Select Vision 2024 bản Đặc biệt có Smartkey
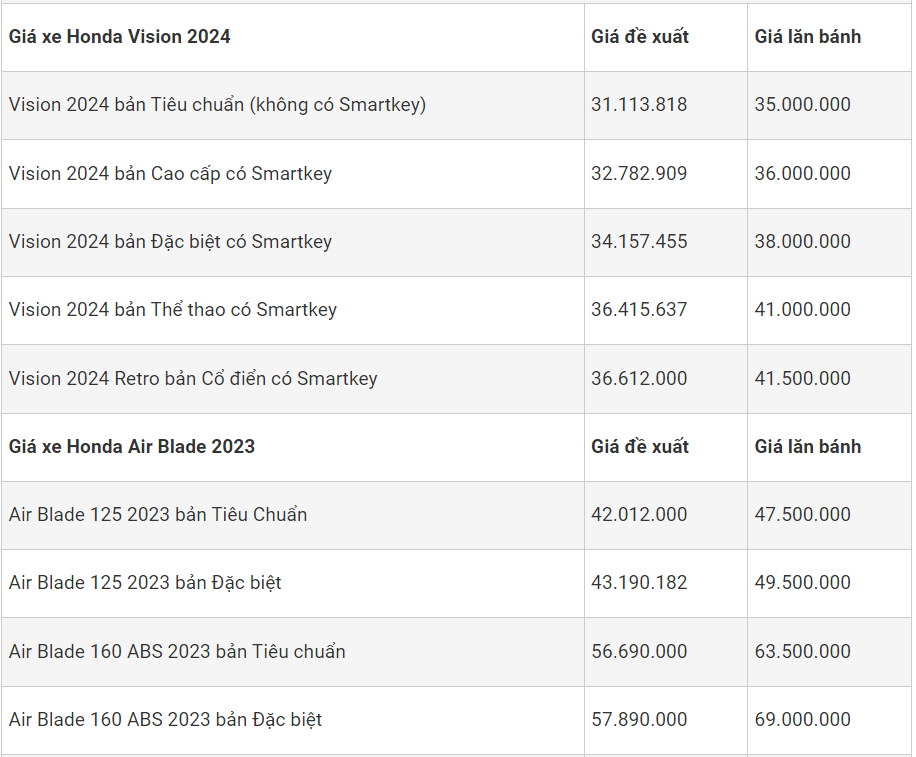This screenshot has height=757, width=916. (x=170, y=241)
